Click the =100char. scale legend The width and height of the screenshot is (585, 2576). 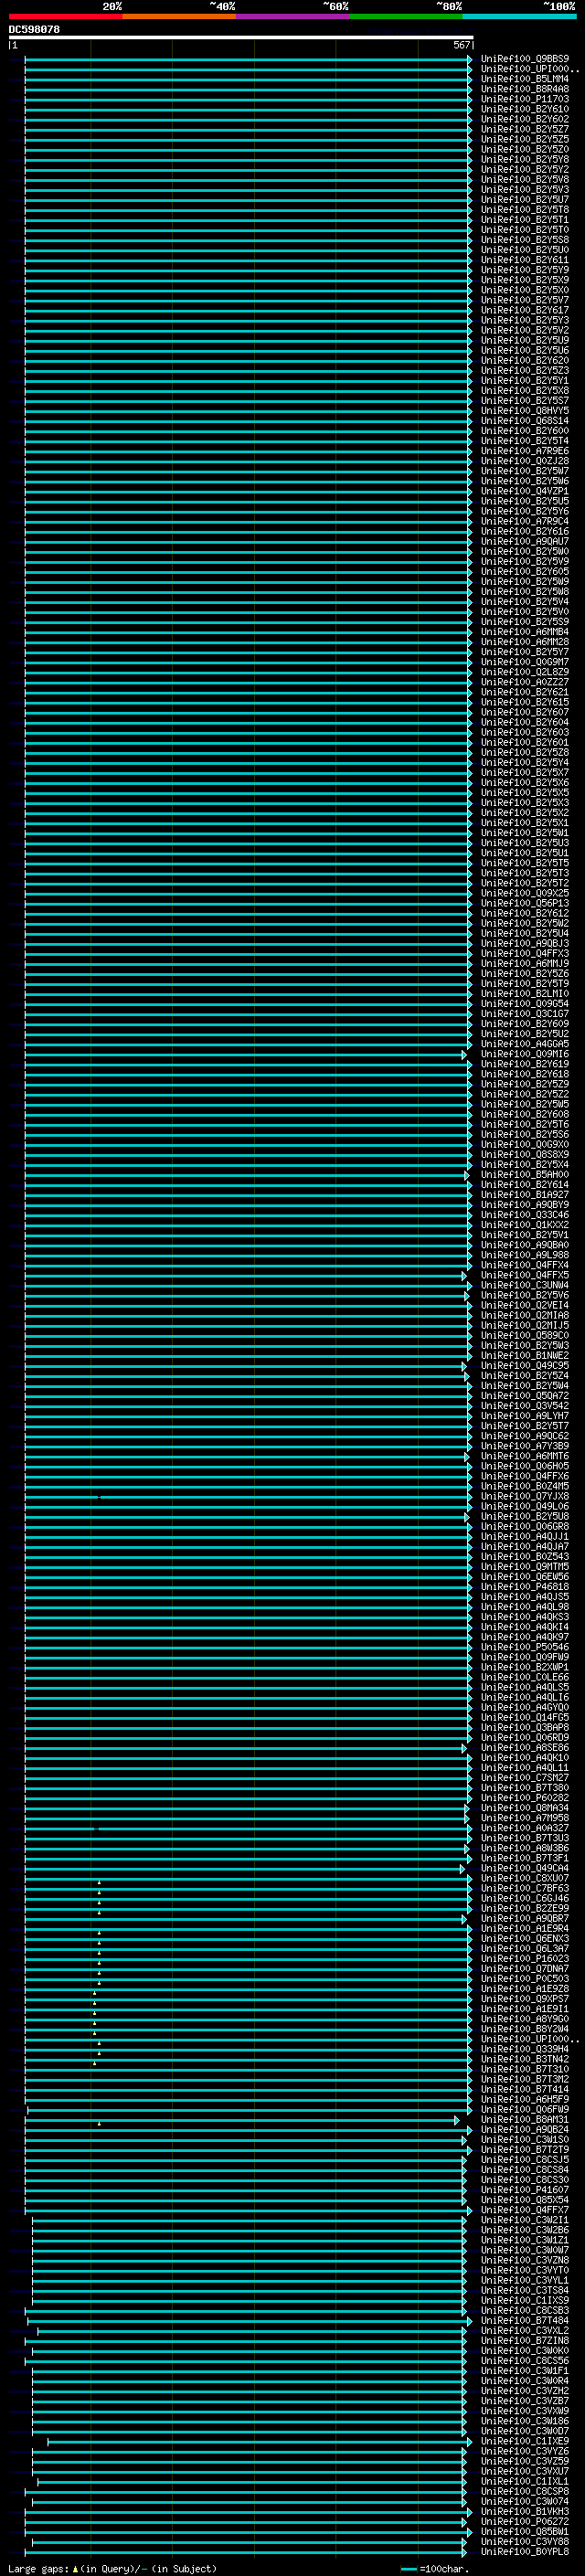point(434,2569)
